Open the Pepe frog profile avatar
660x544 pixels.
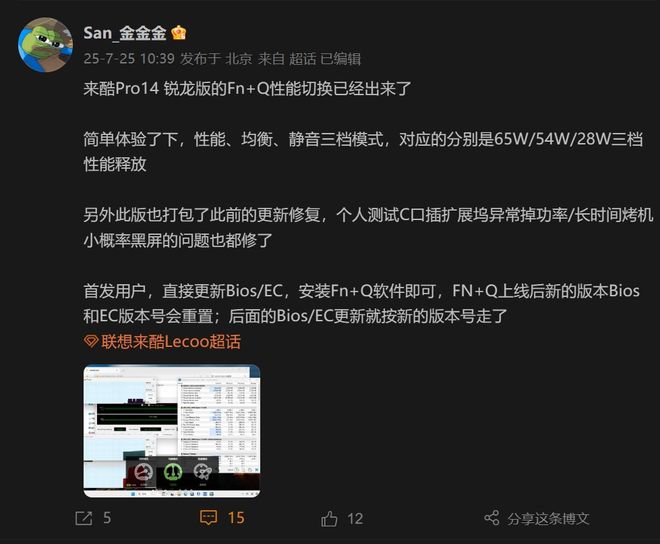45,45
